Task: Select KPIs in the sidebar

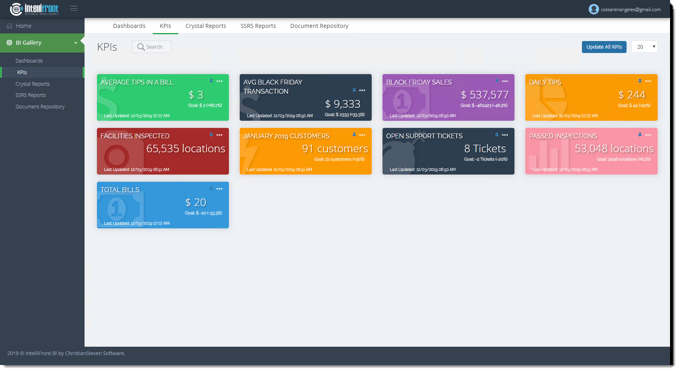Action: click(x=22, y=72)
